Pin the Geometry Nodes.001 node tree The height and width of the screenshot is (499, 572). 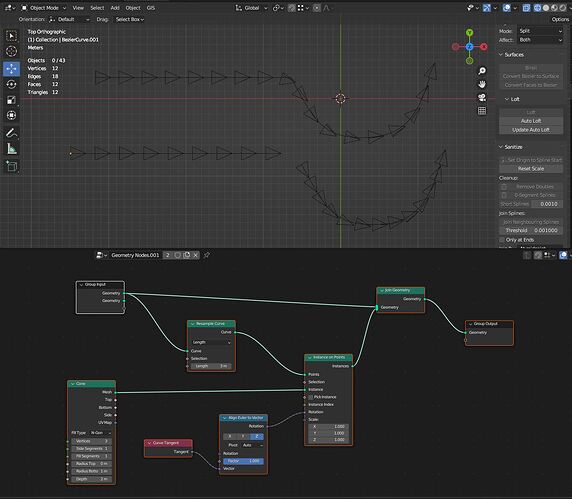207,255
